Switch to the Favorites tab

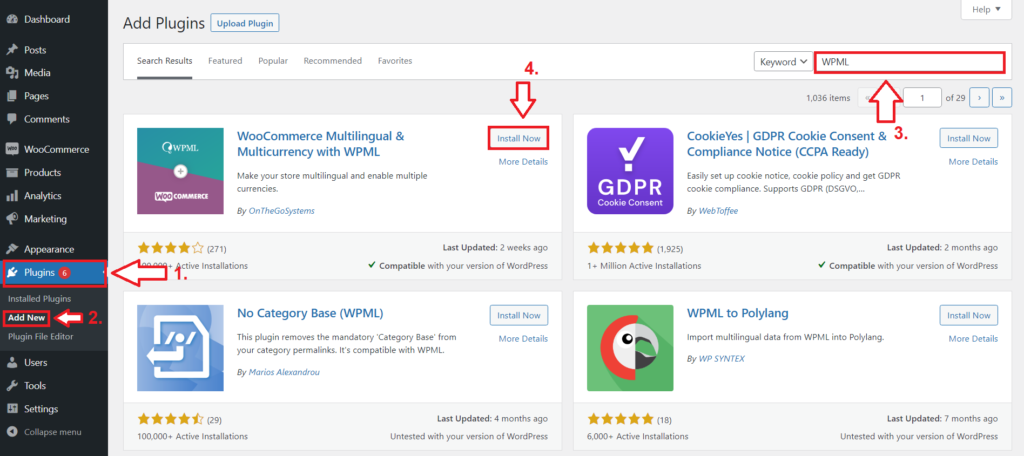pyautogui.click(x=395, y=61)
